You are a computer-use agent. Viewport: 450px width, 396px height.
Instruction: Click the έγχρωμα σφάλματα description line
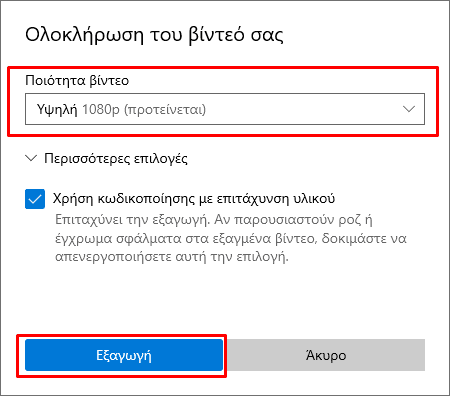pyautogui.click(x=231, y=238)
